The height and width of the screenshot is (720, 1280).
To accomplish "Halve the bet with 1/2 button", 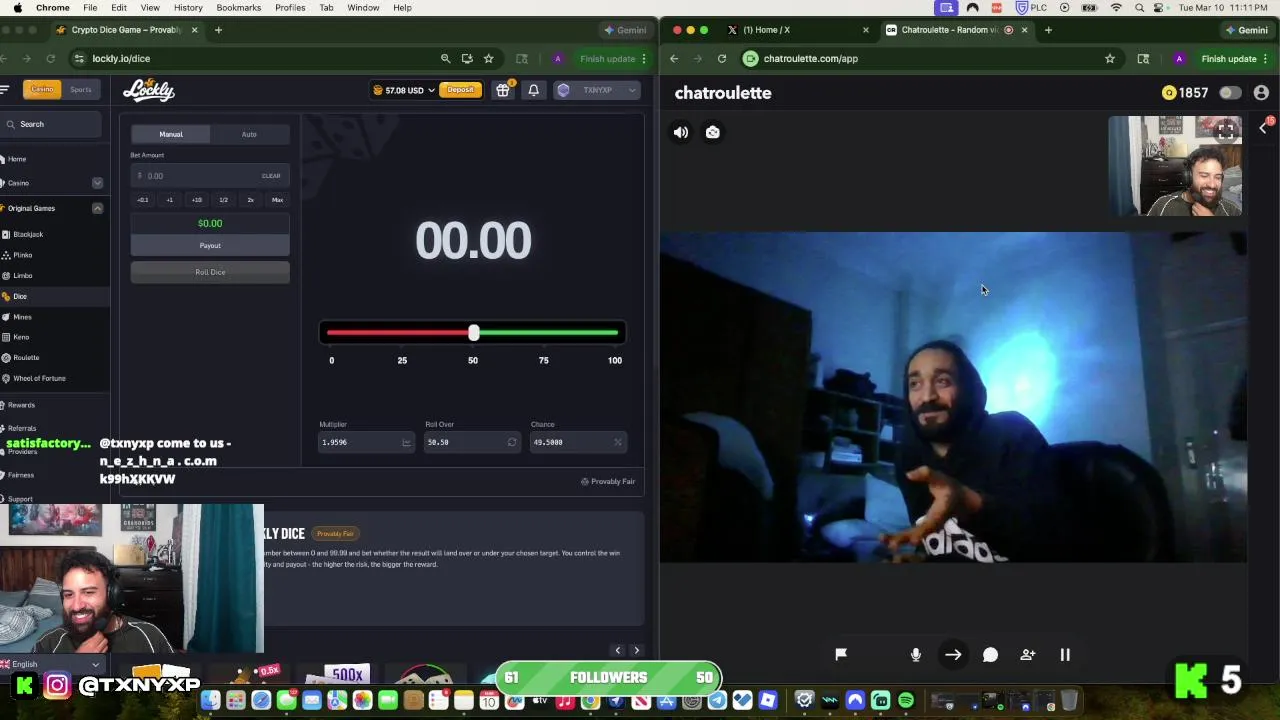I will [x=223, y=200].
